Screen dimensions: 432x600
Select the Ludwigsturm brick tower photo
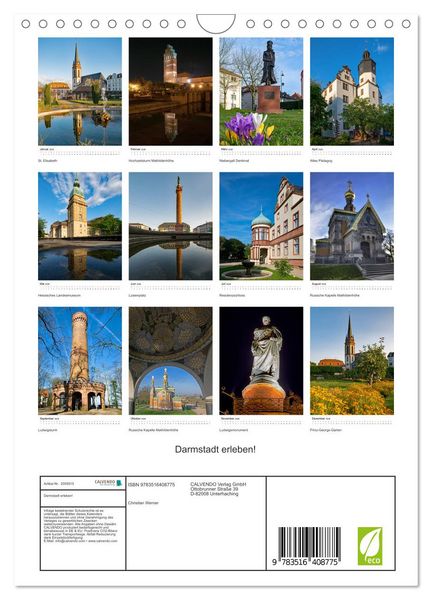coord(80,360)
